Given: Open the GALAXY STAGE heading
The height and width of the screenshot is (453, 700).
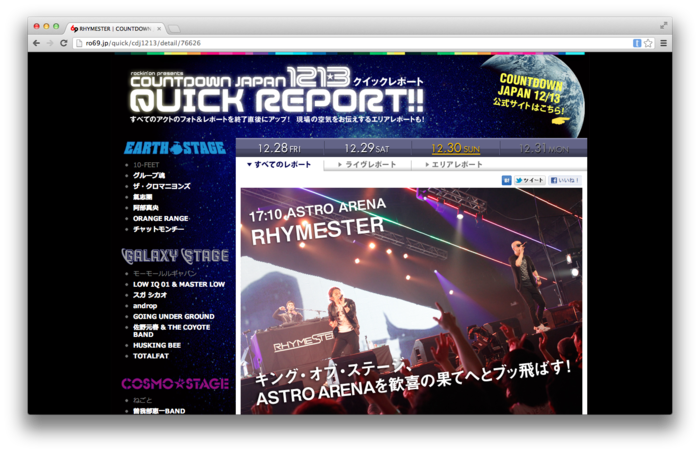Looking at the screenshot, I should tap(175, 256).
